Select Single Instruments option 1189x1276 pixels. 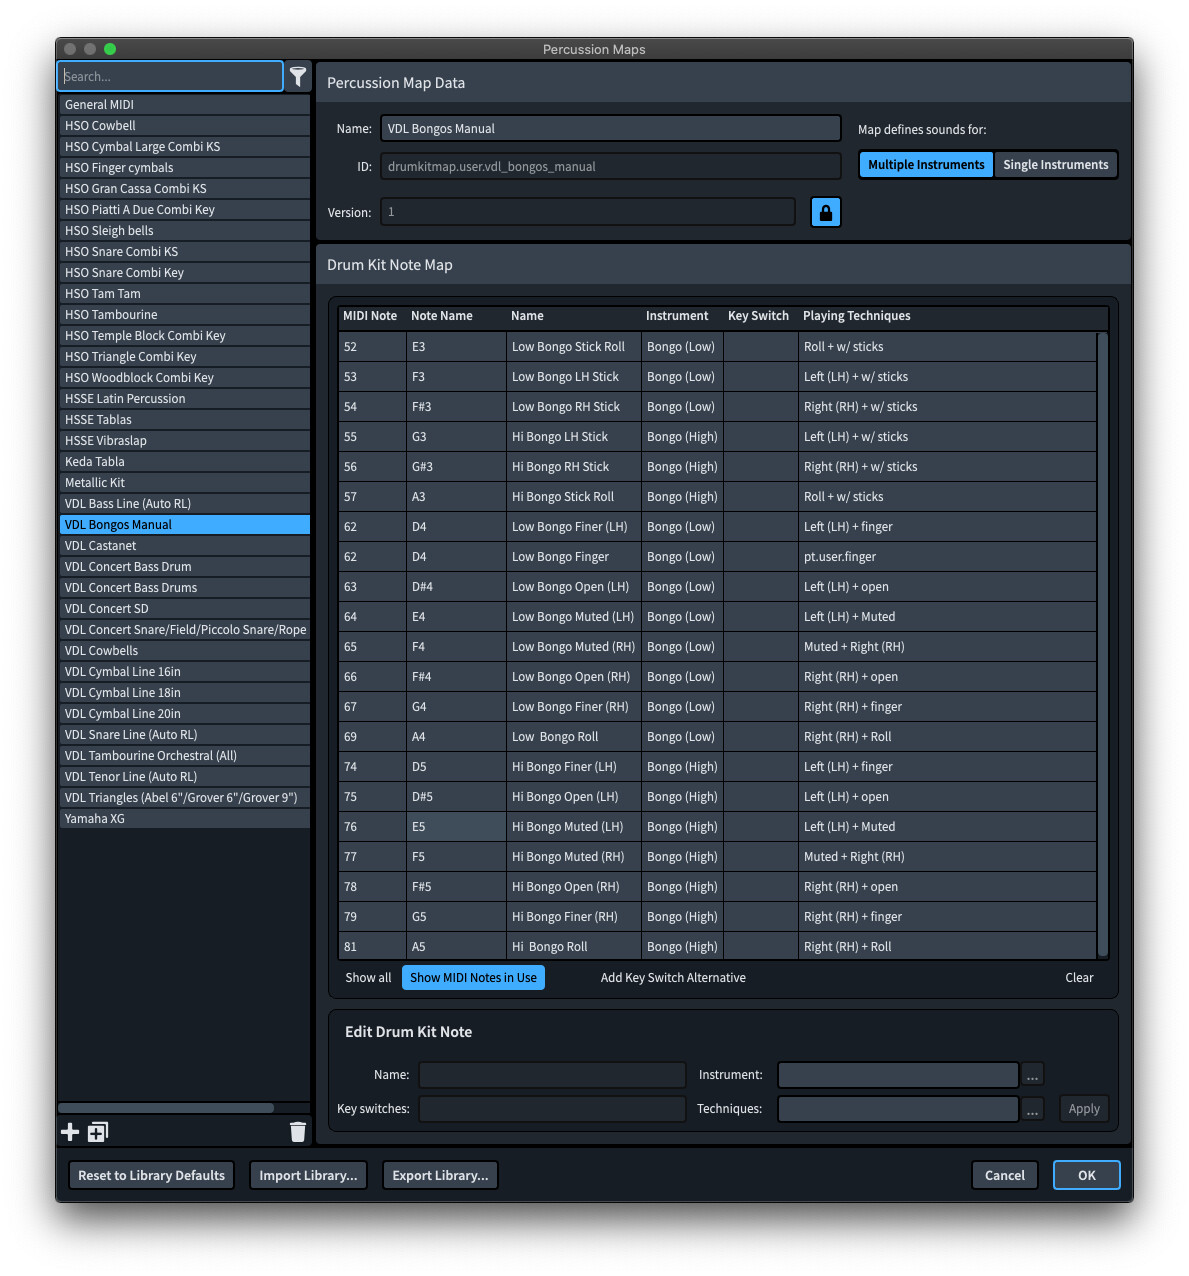(1055, 165)
